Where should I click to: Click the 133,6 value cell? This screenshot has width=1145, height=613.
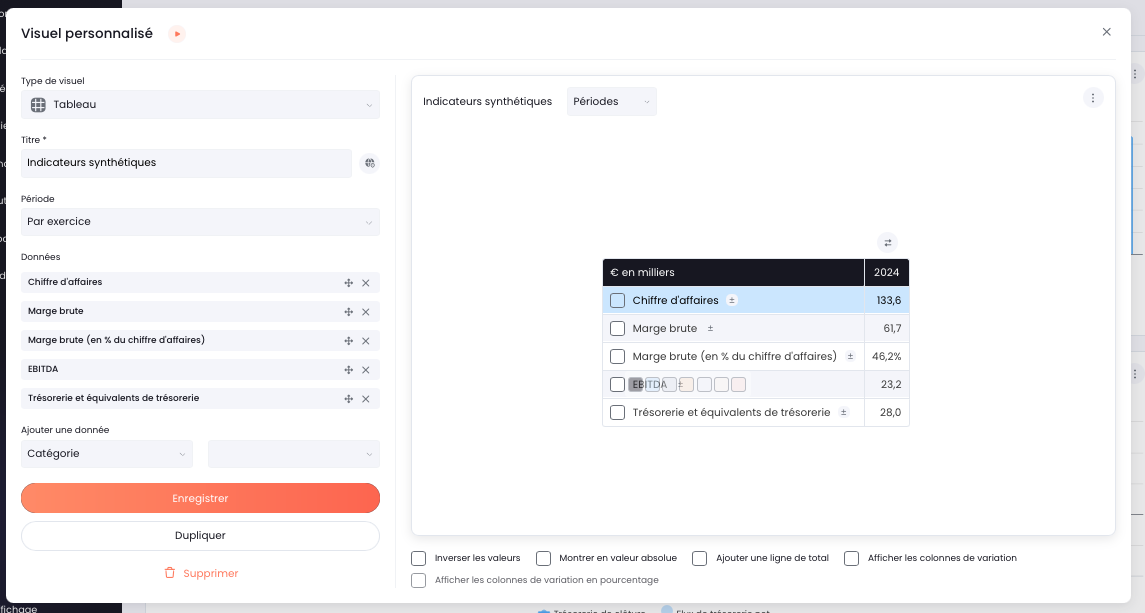coord(886,300)
